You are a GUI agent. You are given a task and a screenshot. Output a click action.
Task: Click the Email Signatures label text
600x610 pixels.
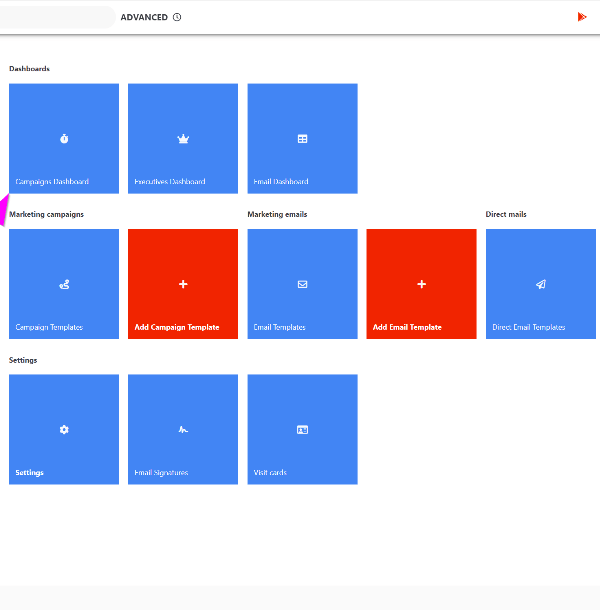click(x=161, y=473)
